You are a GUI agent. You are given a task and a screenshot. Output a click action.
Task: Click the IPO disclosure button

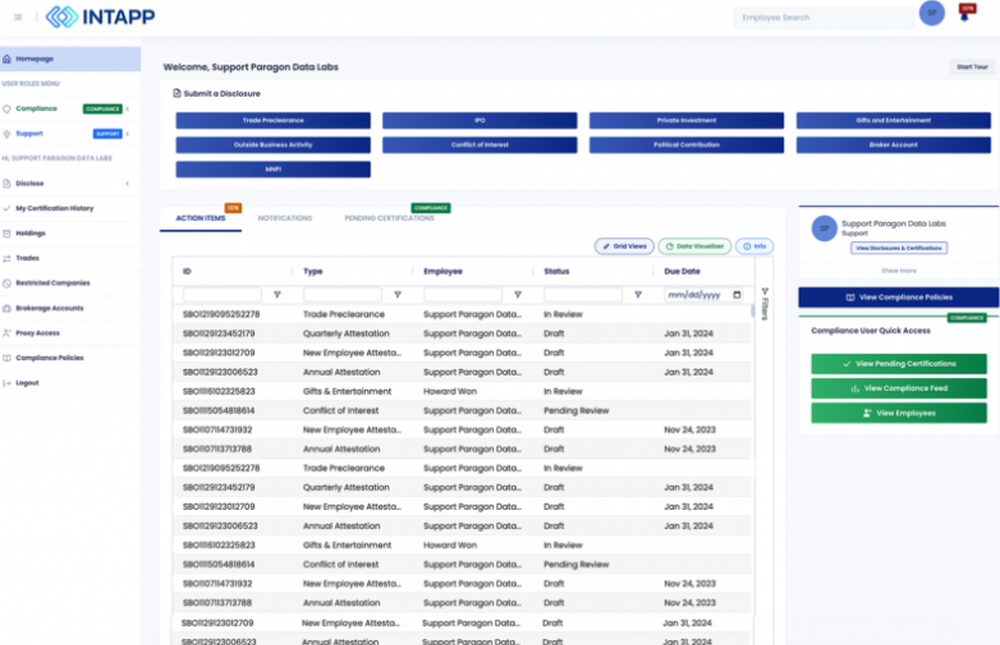[x=480, y=121]
